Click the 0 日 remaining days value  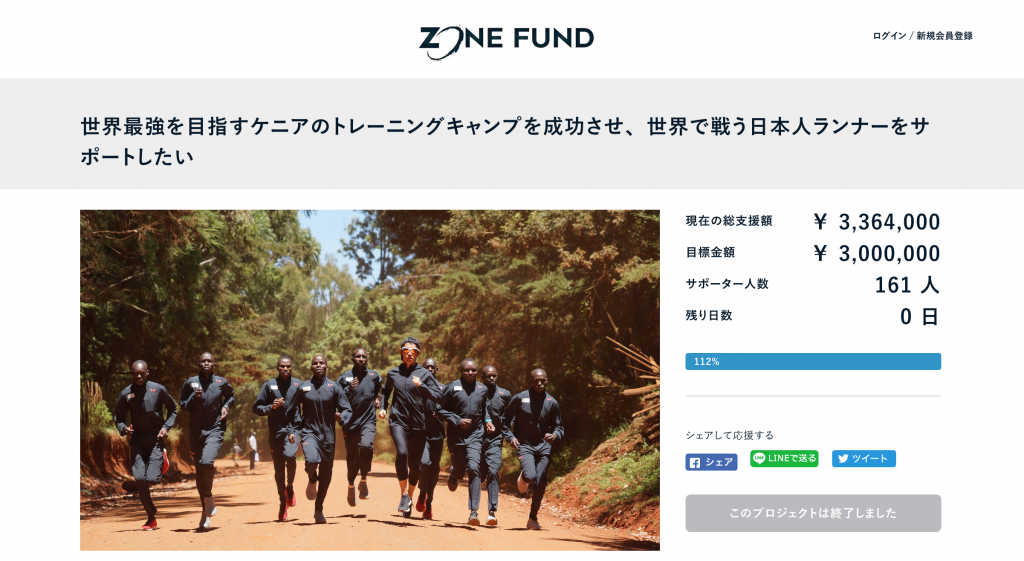(920, 317)
